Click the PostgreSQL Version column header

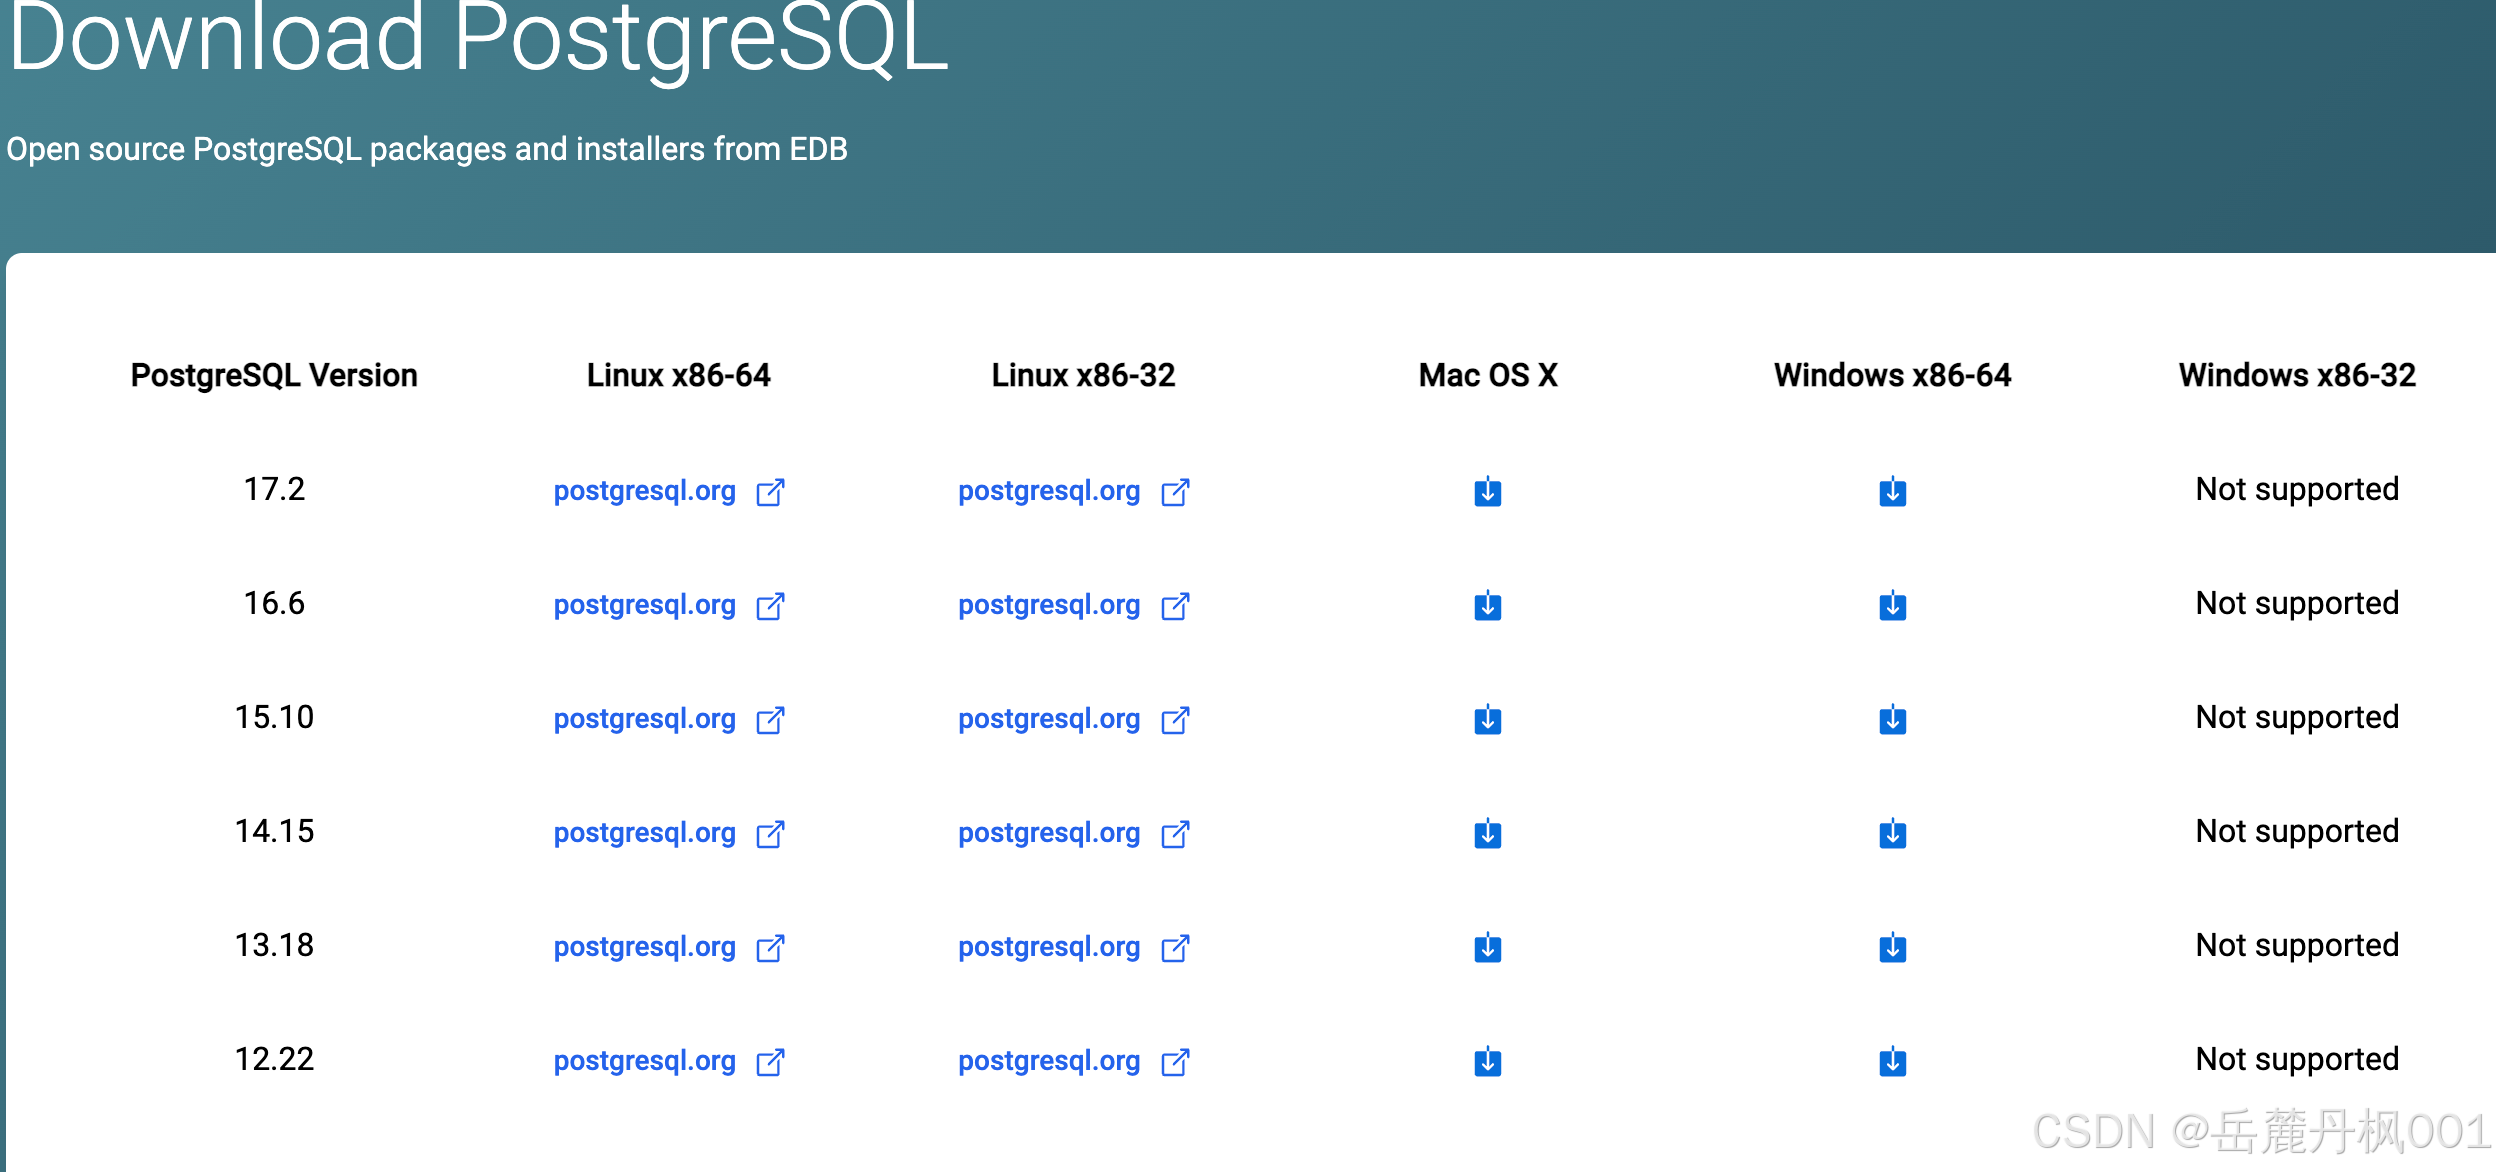(274, 375)
